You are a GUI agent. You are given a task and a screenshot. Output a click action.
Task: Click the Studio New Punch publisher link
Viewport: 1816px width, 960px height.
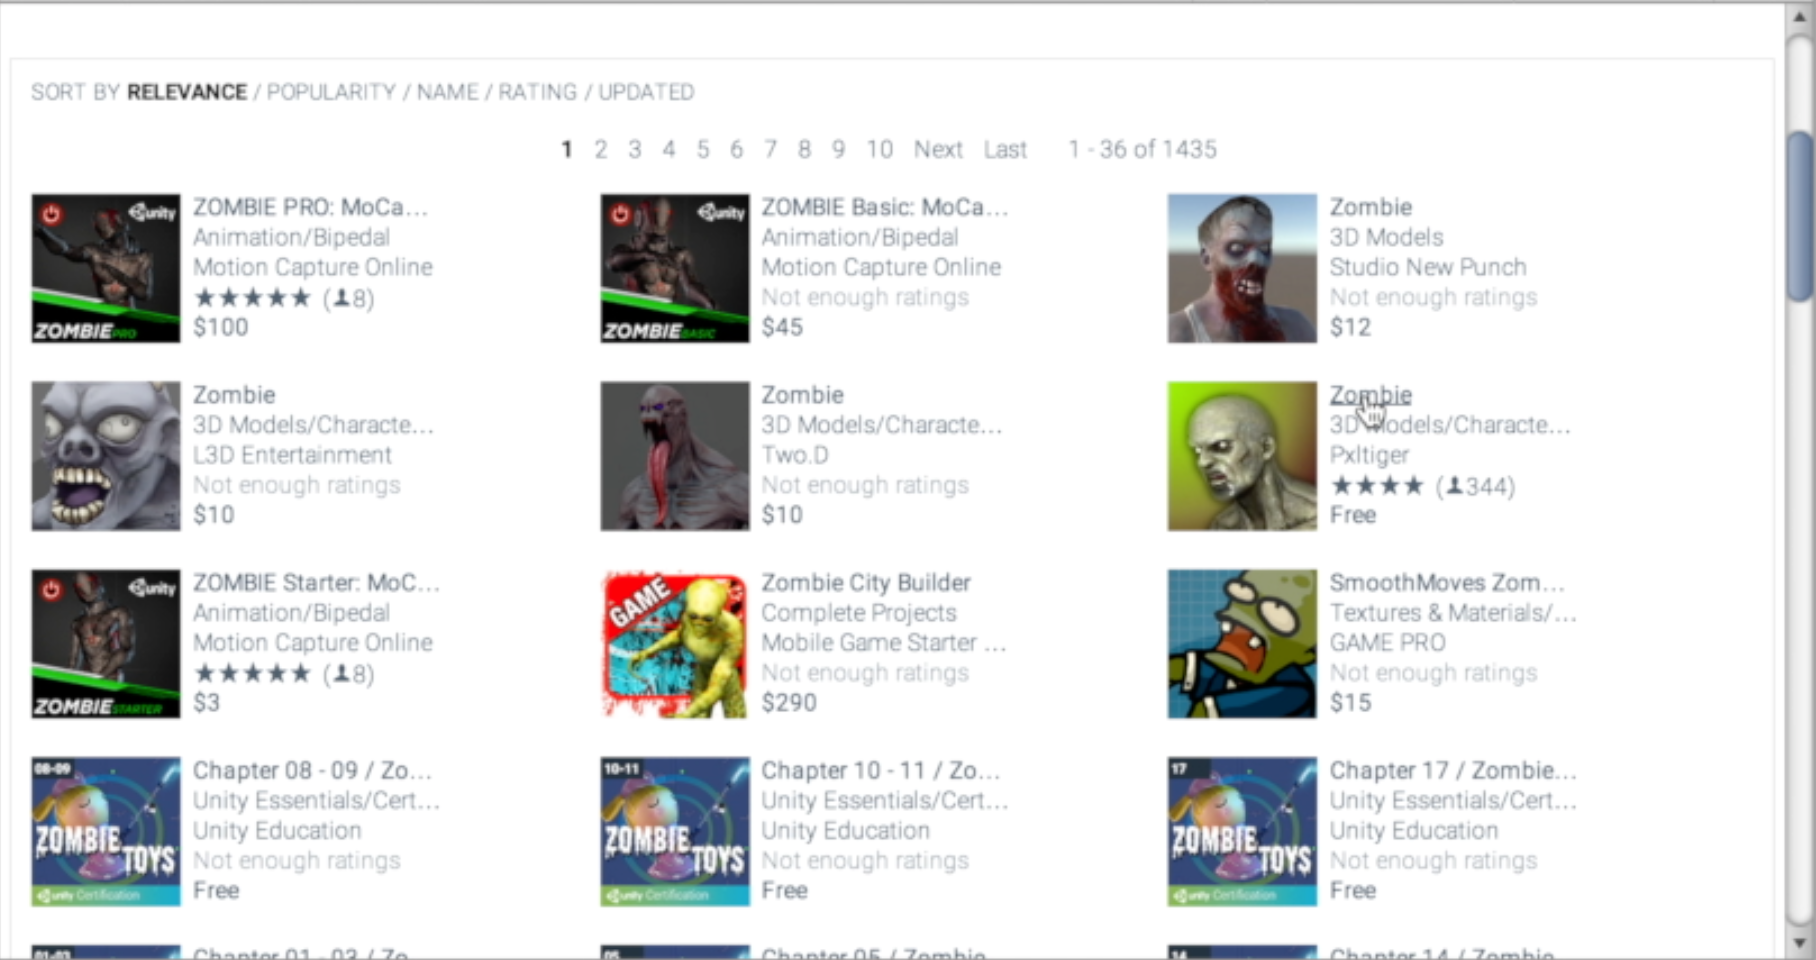(1428, 267)
